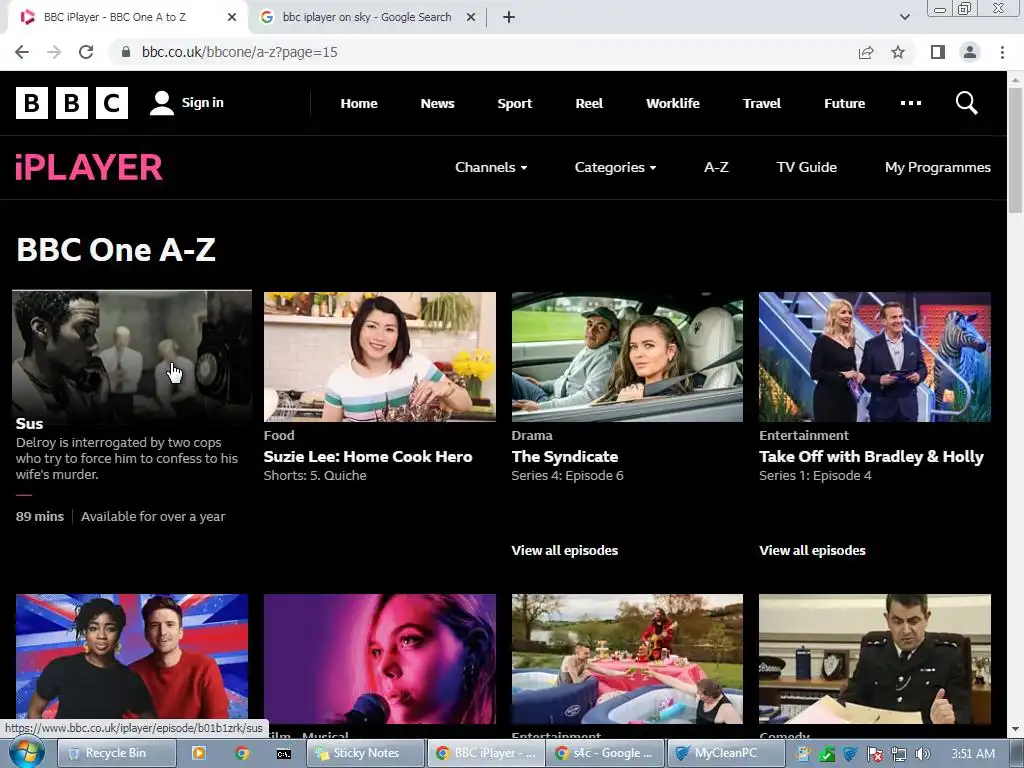This screenshot has width=1024, height=768.
Task: Bookmark this page with the star icon
Action: point(898,52)
